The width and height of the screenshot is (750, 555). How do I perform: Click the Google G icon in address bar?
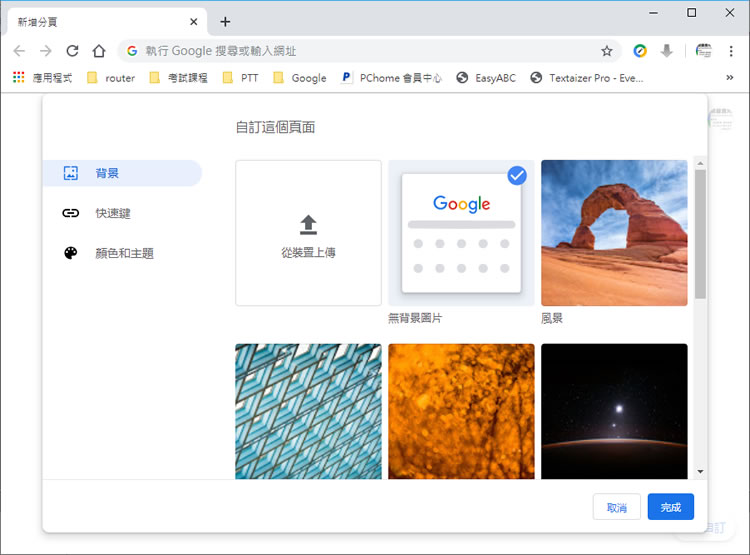click(x=132, y=51)
